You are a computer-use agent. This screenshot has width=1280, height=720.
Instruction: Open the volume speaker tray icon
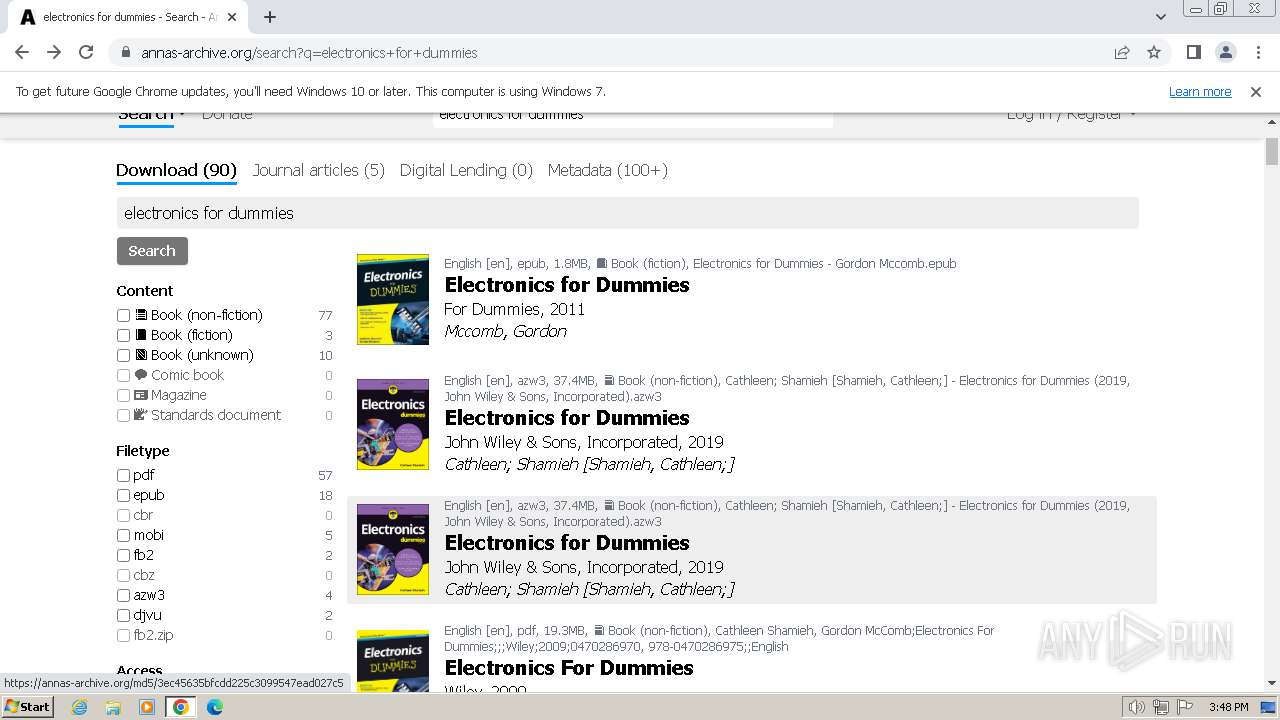point(1136,707)
